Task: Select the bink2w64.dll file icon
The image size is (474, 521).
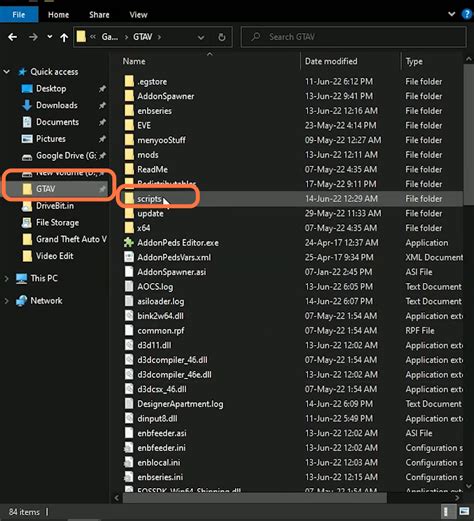Action: coord(129,316)
